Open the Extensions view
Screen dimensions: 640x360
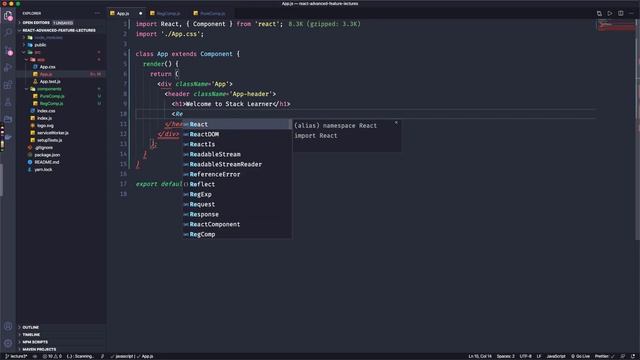(x=8, y=85)
